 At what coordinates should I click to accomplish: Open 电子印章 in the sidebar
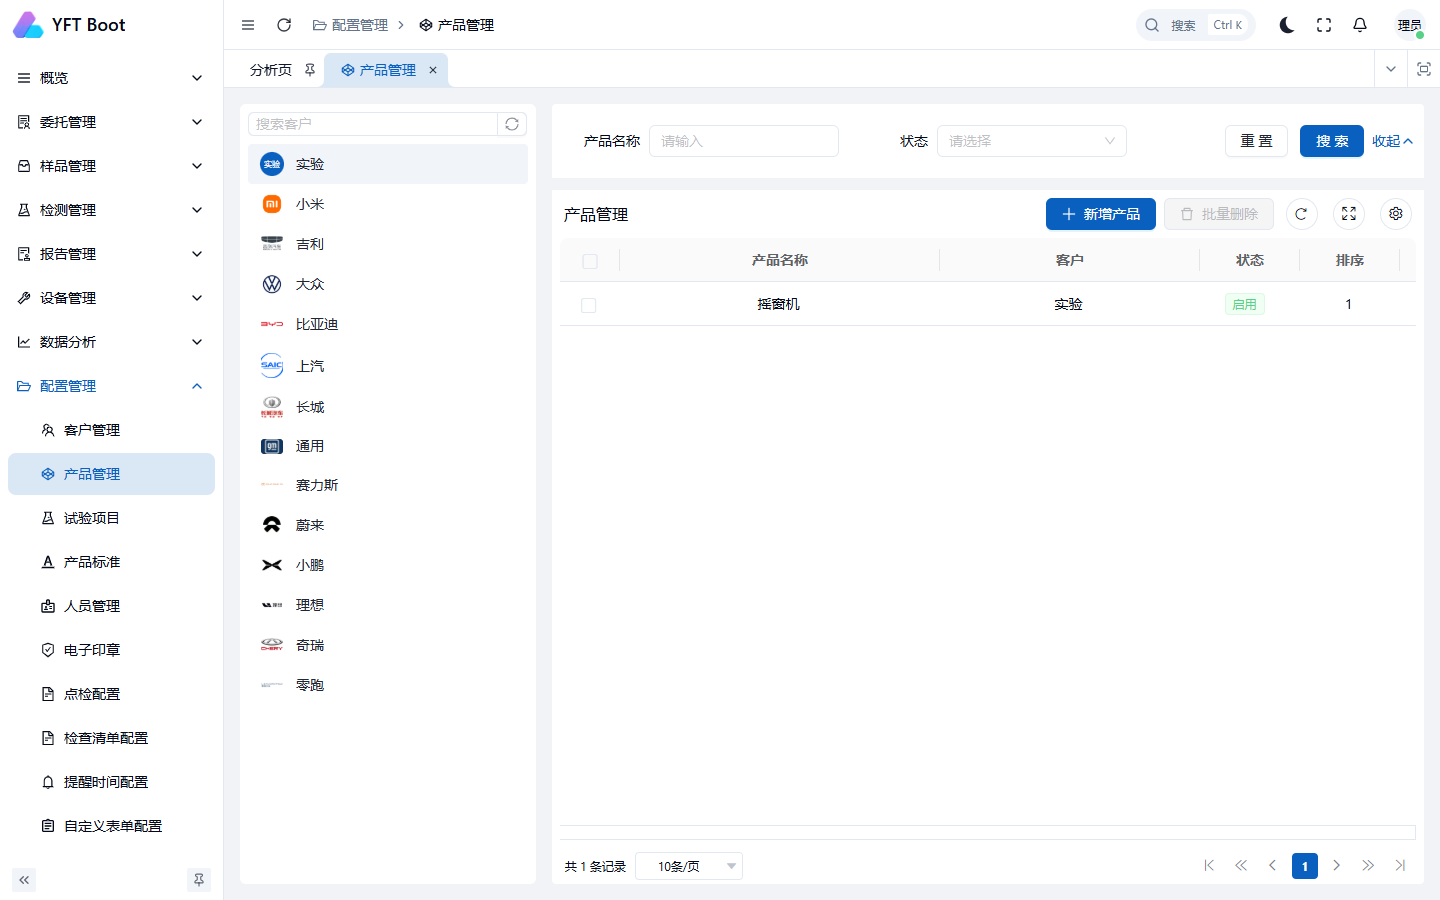(x=111, y=650)
